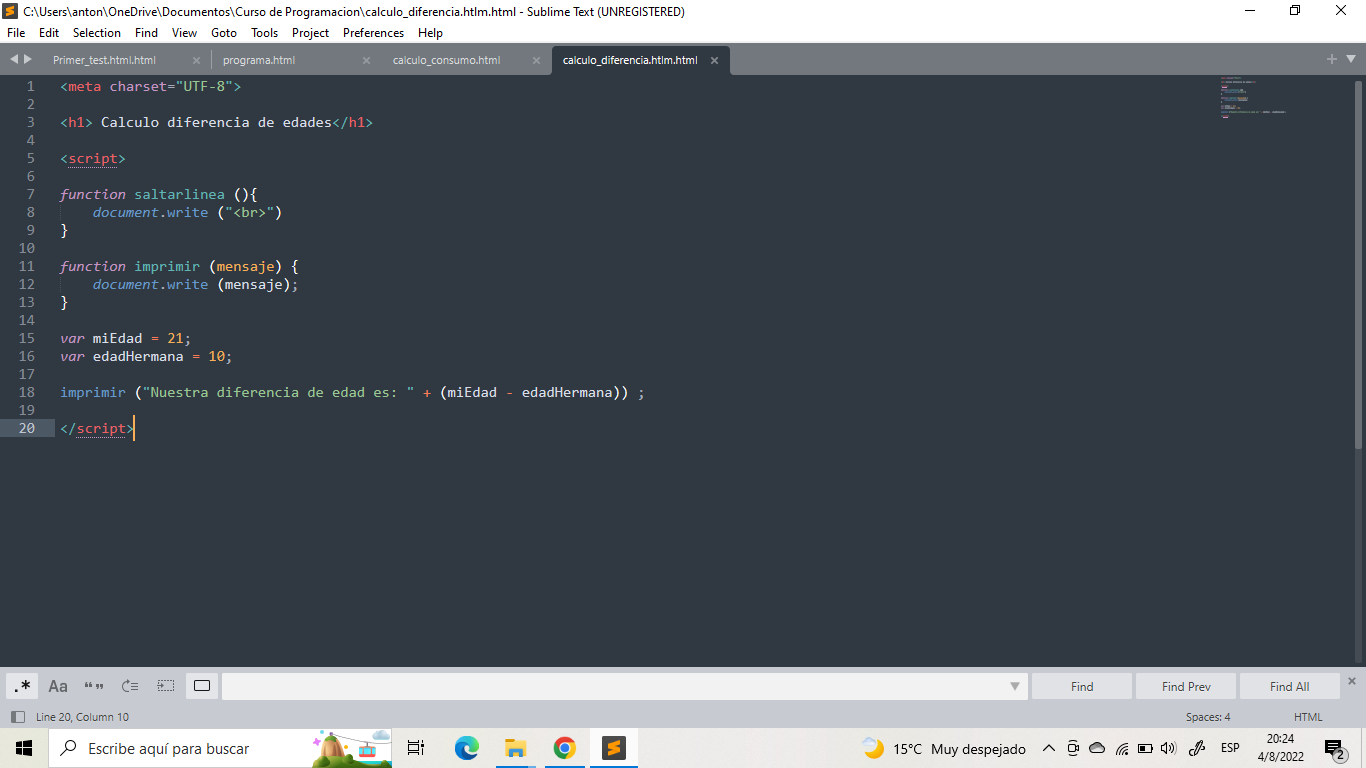The image size is (1366, 768).
Task: Open the OneDrive cloud tray icon
Action: 1097,748
